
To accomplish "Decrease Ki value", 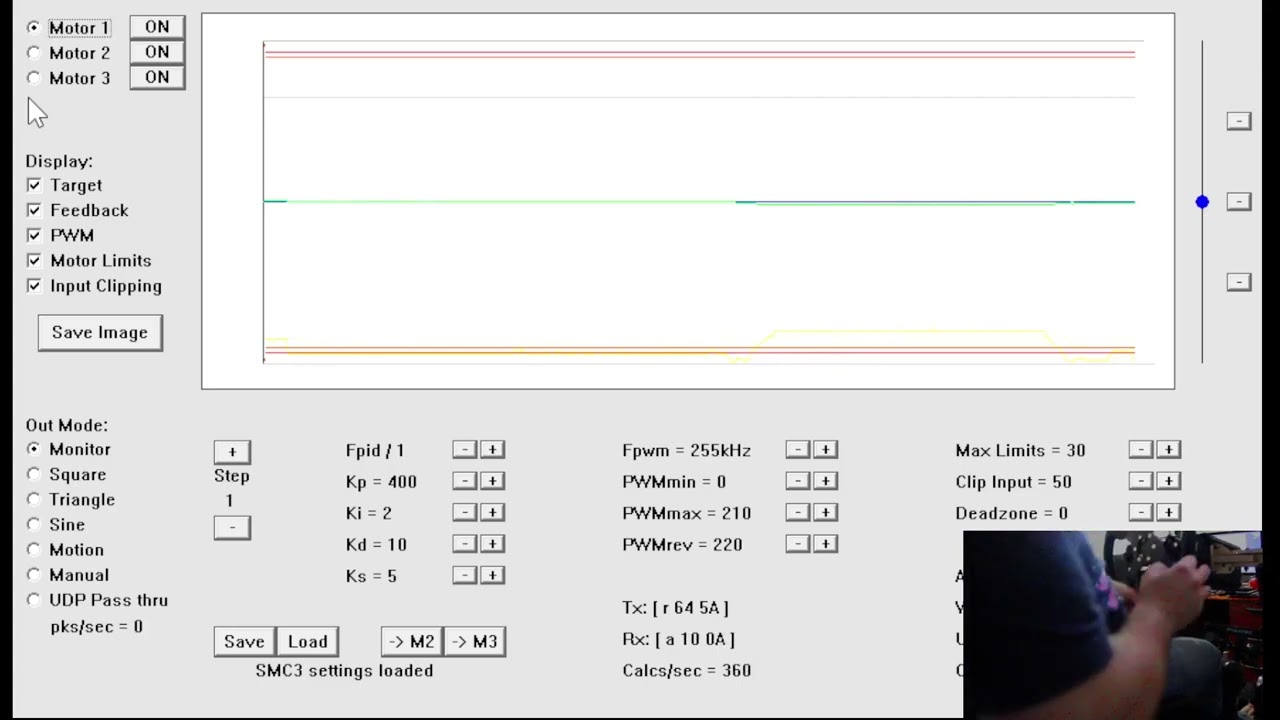I will [464, 512].
